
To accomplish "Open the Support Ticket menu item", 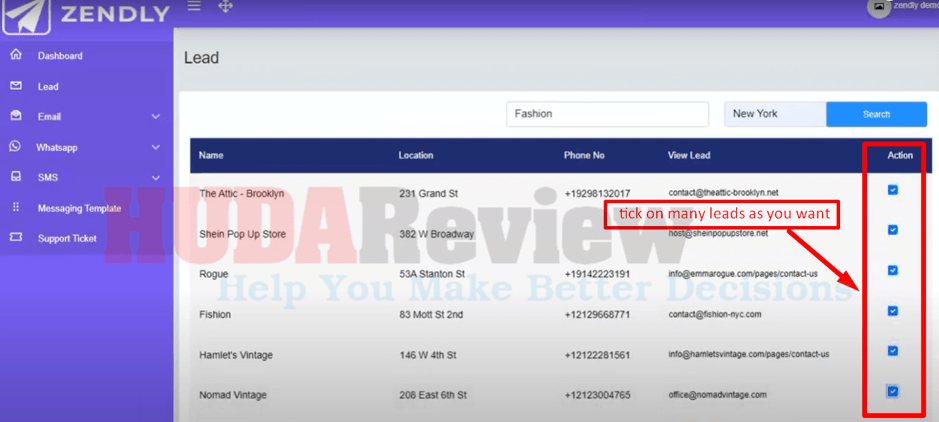I will tap(67, 238).
